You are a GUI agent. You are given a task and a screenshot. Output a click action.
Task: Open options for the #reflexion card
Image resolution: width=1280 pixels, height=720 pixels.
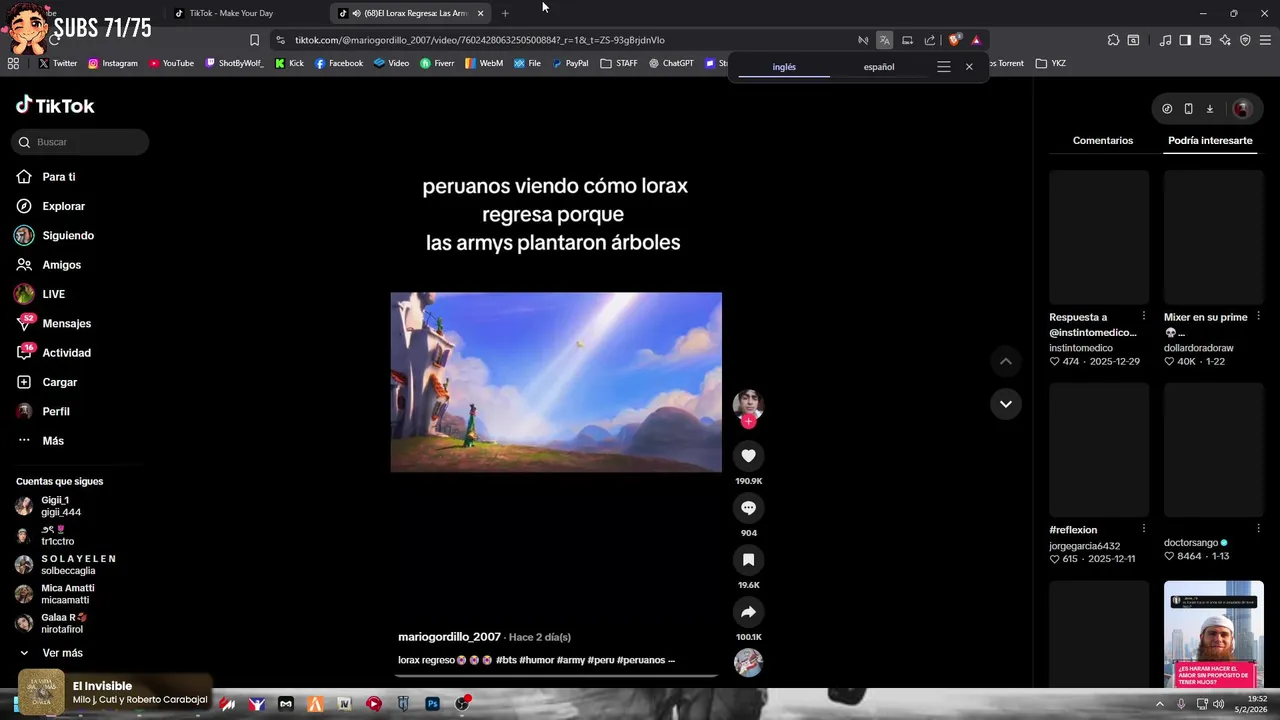click(x=1144, y=529)
